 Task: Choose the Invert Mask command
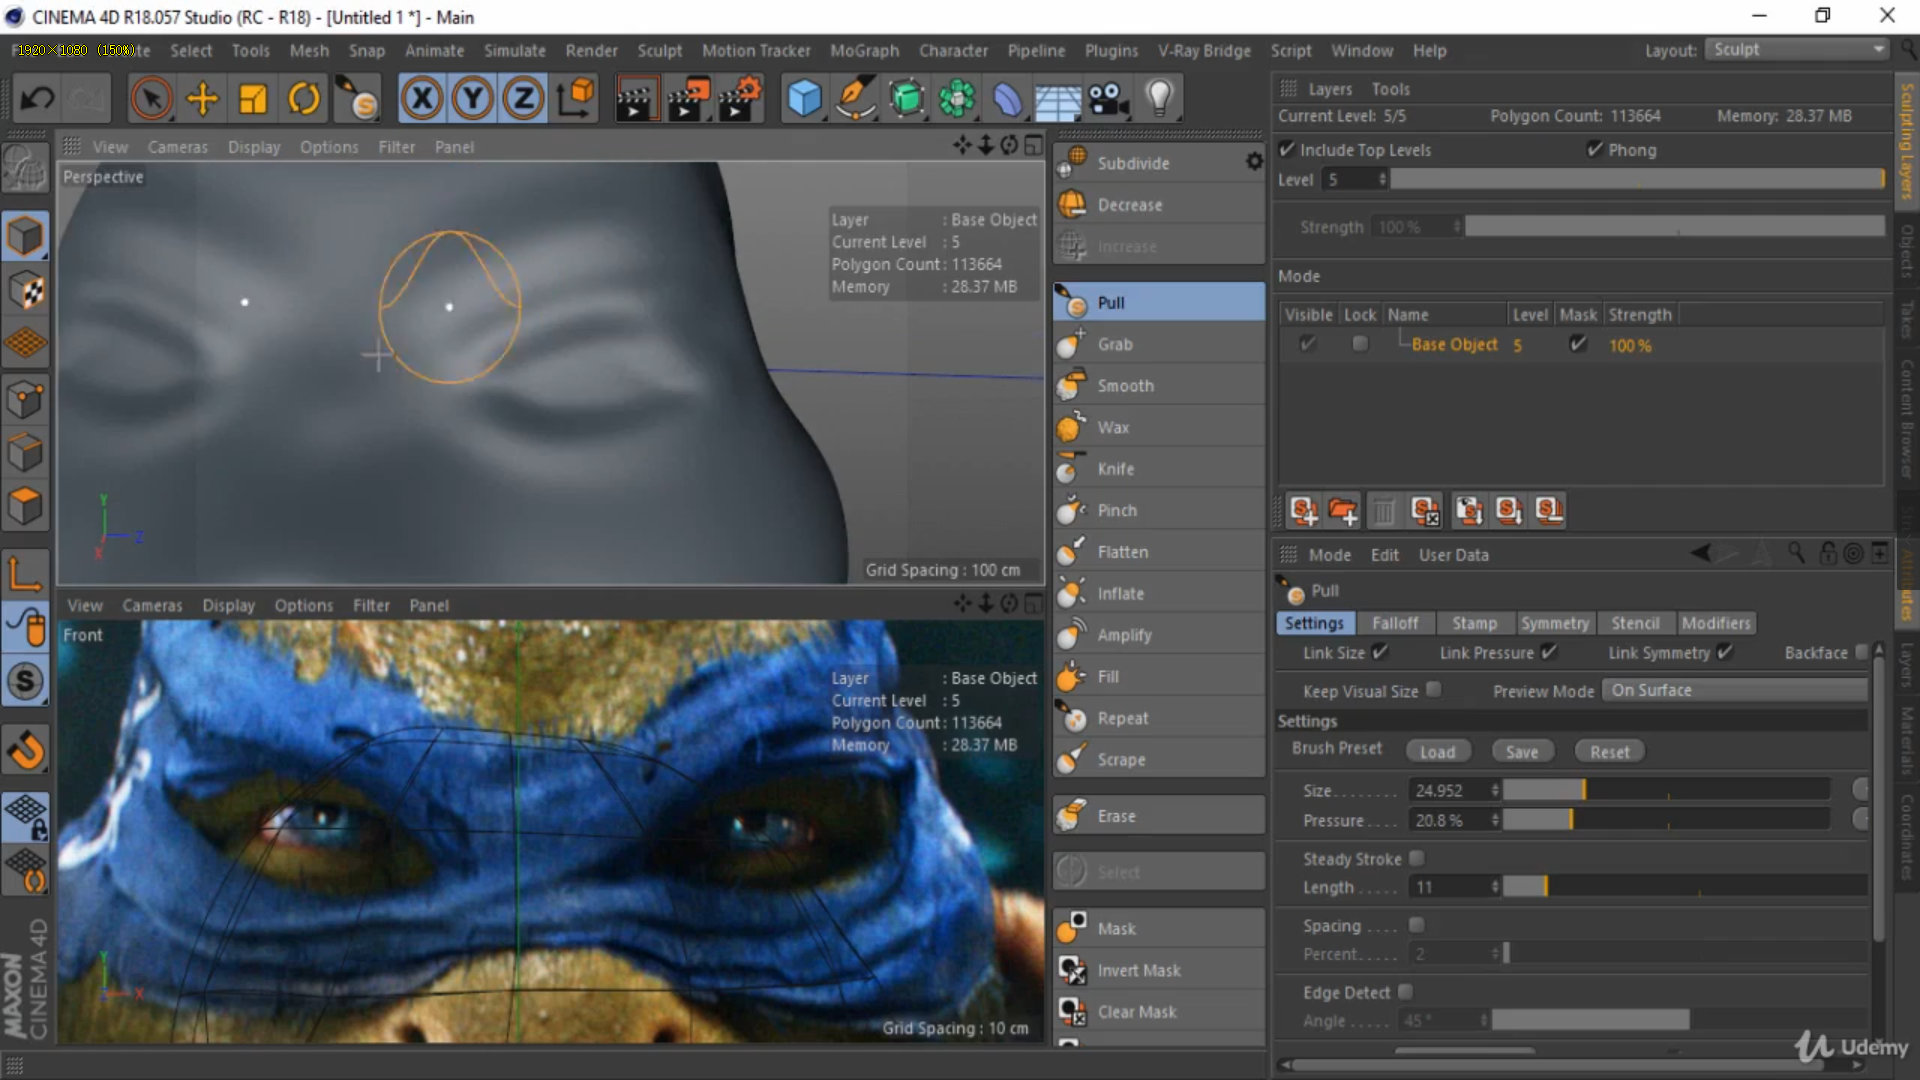click(x=1158, y=971)
